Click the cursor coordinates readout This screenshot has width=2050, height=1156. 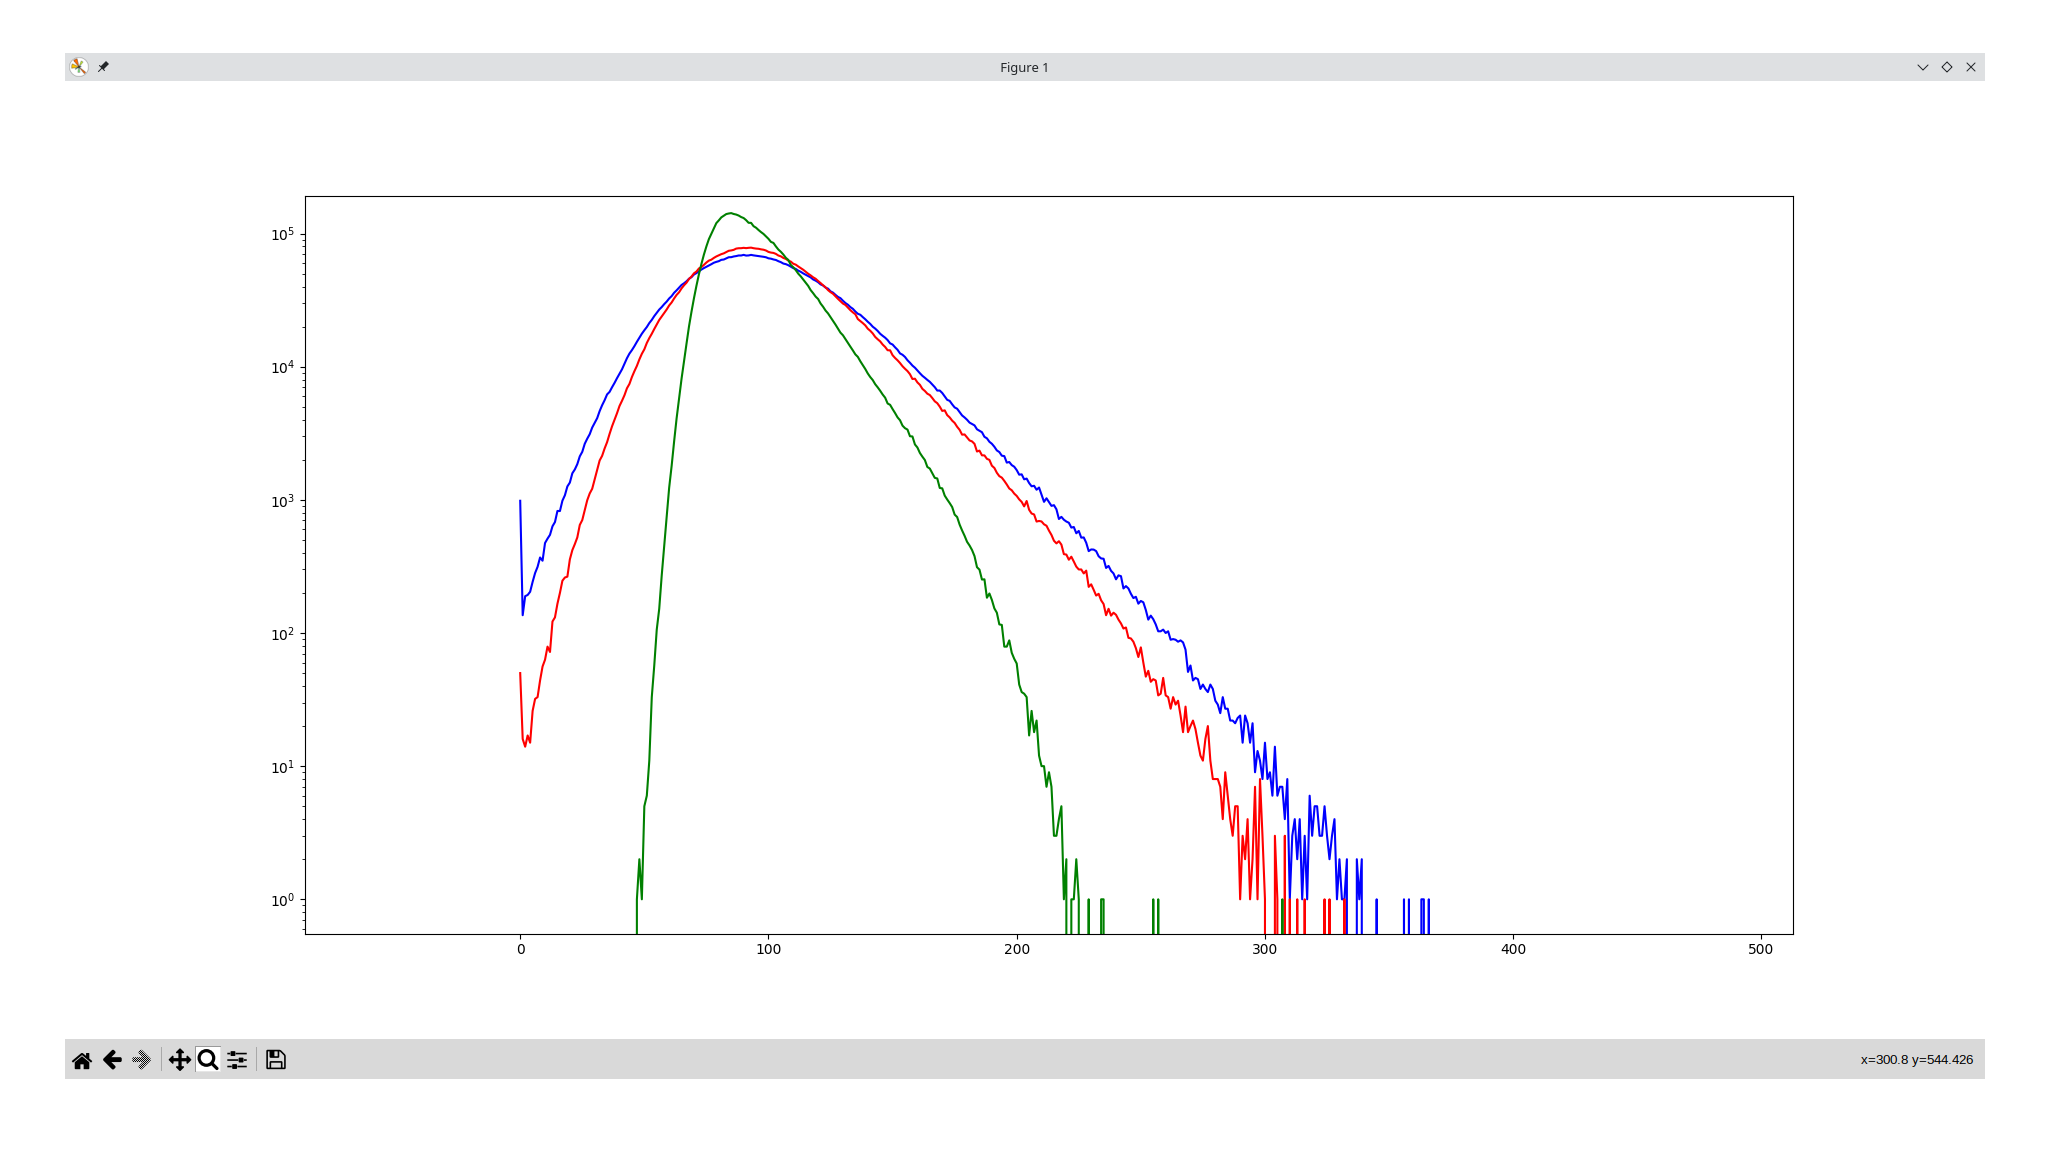(1916, 1060)
